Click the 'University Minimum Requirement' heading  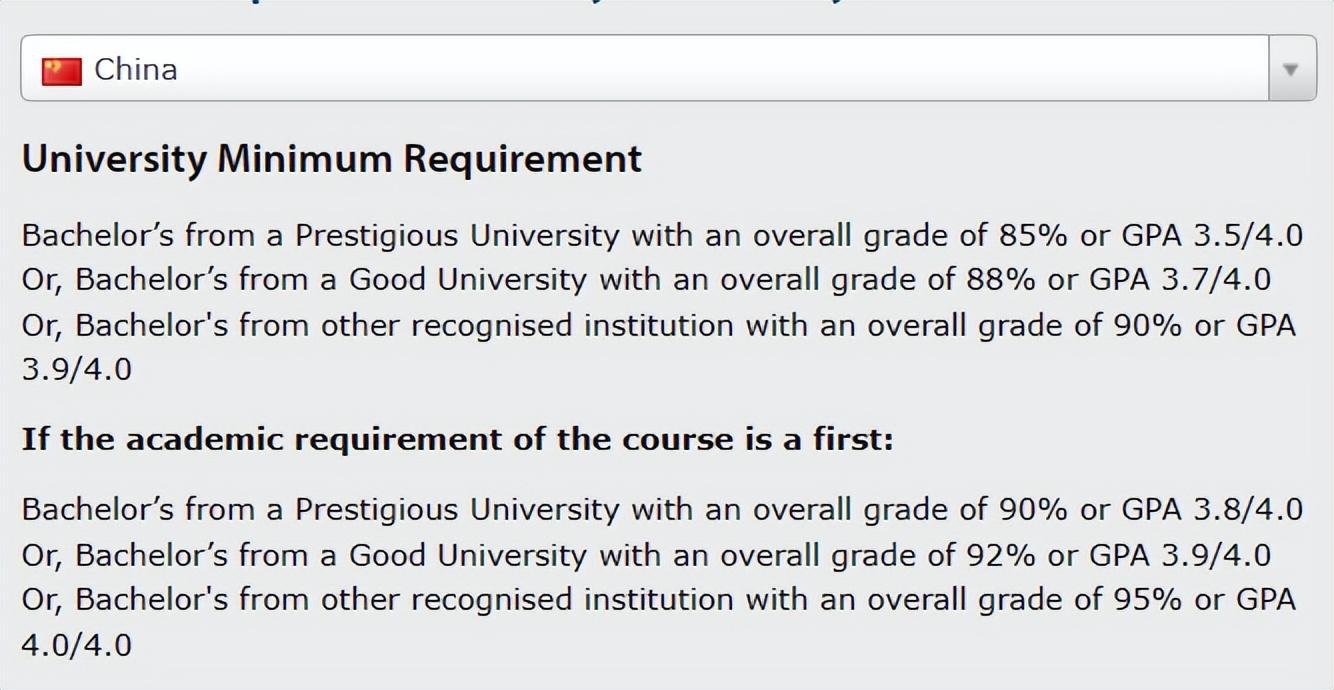click(x=331, y=160)
